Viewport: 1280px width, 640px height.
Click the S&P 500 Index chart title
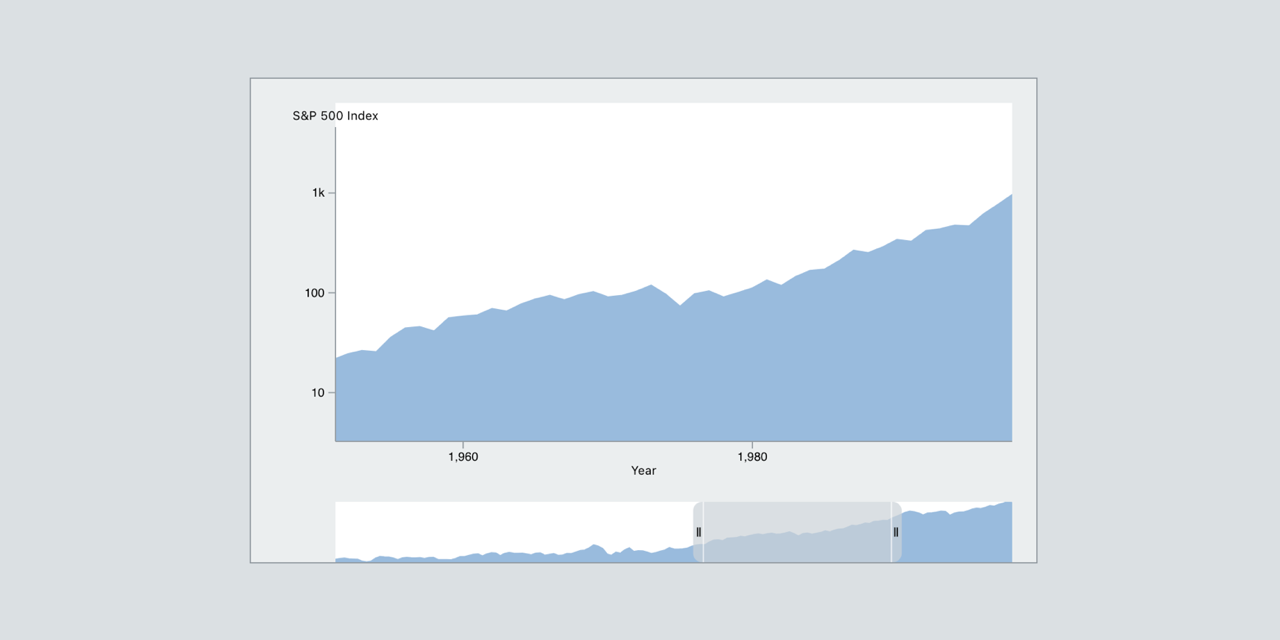click(334, 115)
